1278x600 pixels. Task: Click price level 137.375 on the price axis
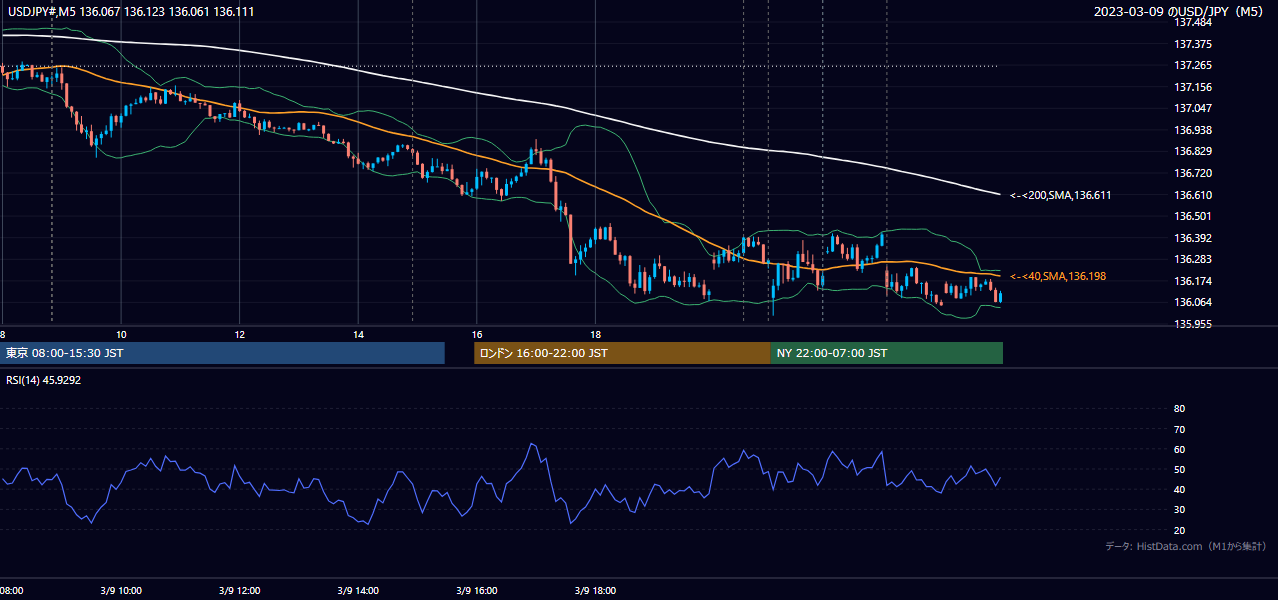click(x=1193, y=44)
